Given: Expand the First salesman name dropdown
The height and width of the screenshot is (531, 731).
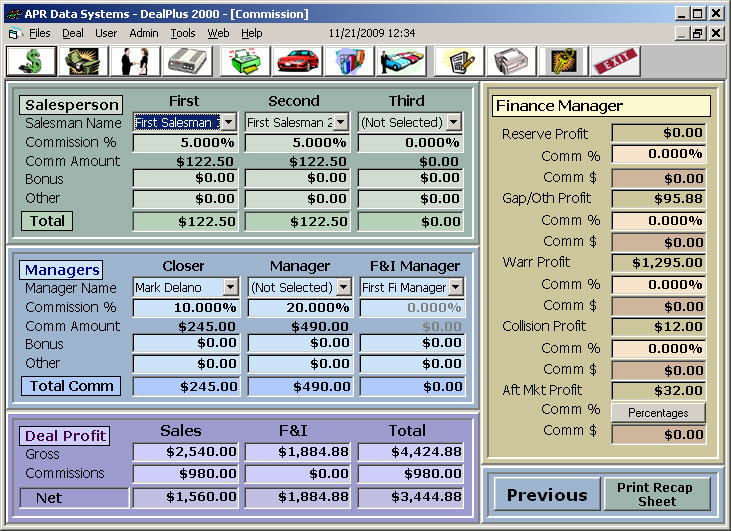Looking at the screenshot, I should point(228,123).
